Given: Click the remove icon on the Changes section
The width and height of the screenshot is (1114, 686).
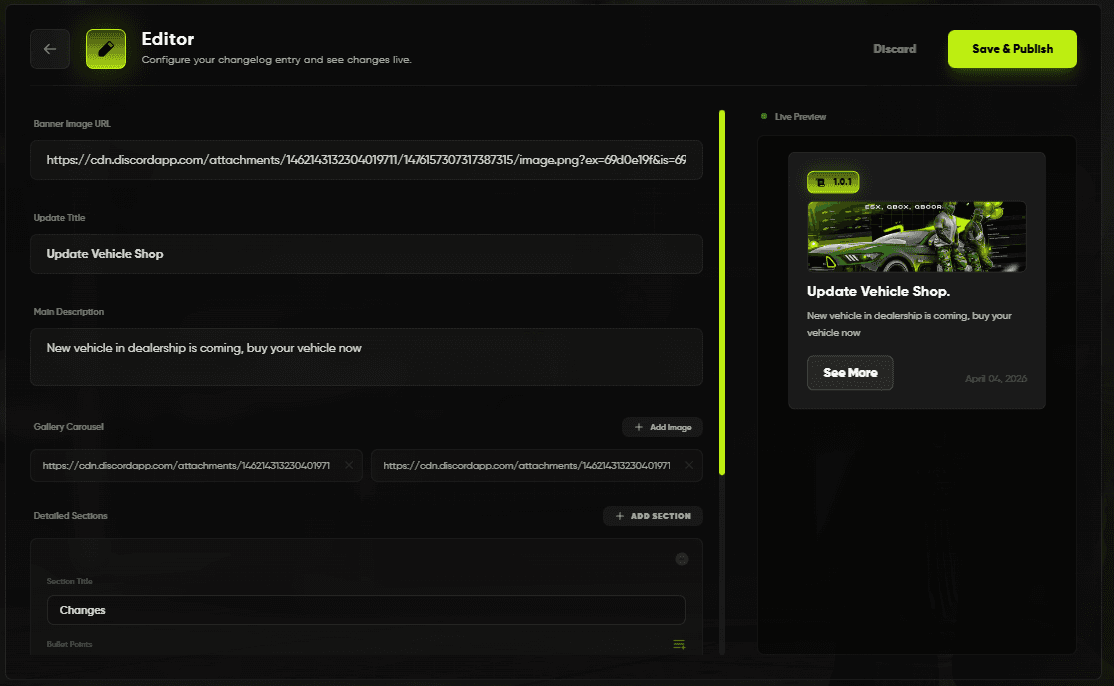Looking at the screenshot, I should click(x=682, y=559).
